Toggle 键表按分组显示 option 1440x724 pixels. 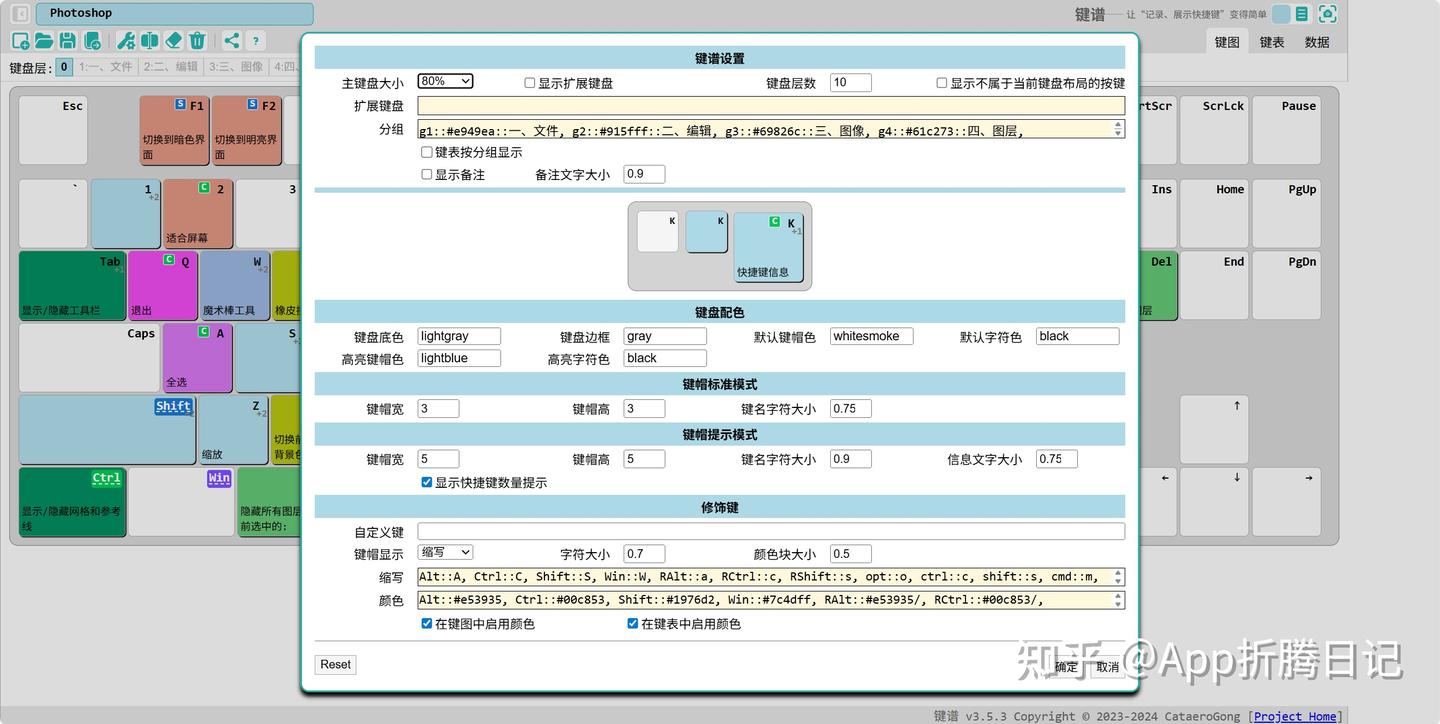click(x=426, y=151)
